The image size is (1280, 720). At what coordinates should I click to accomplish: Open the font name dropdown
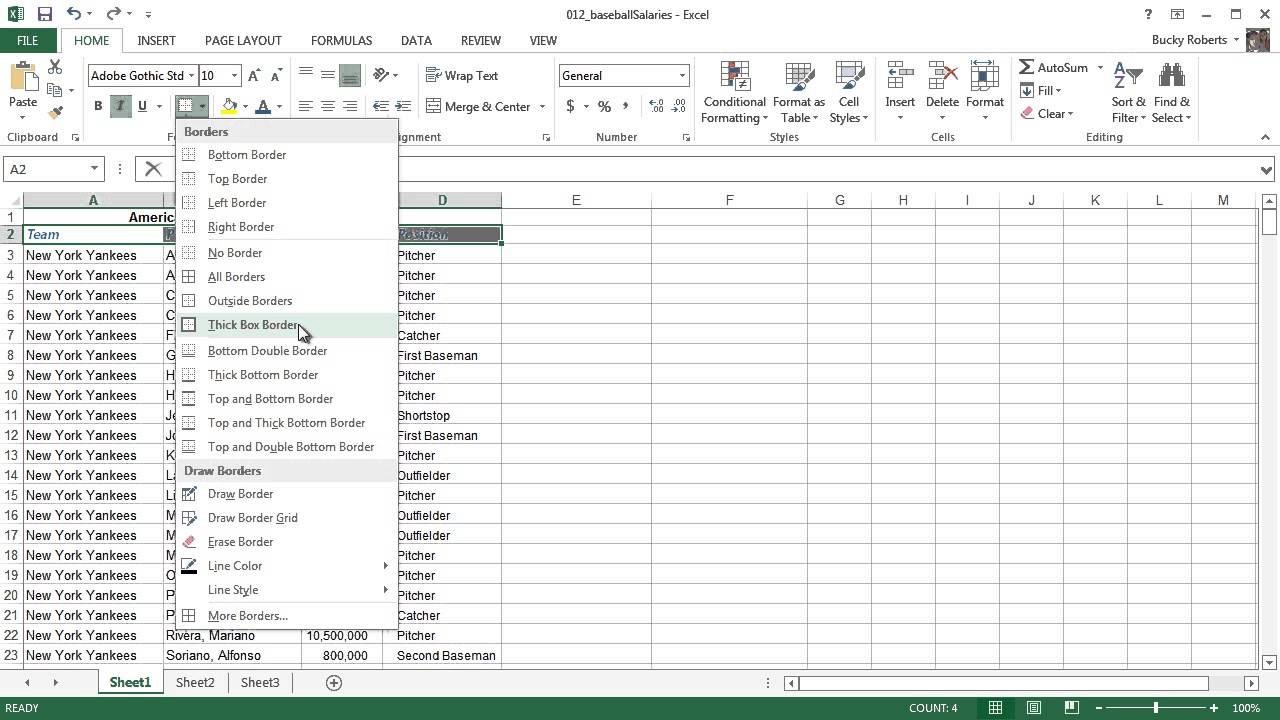click(190, 75)
